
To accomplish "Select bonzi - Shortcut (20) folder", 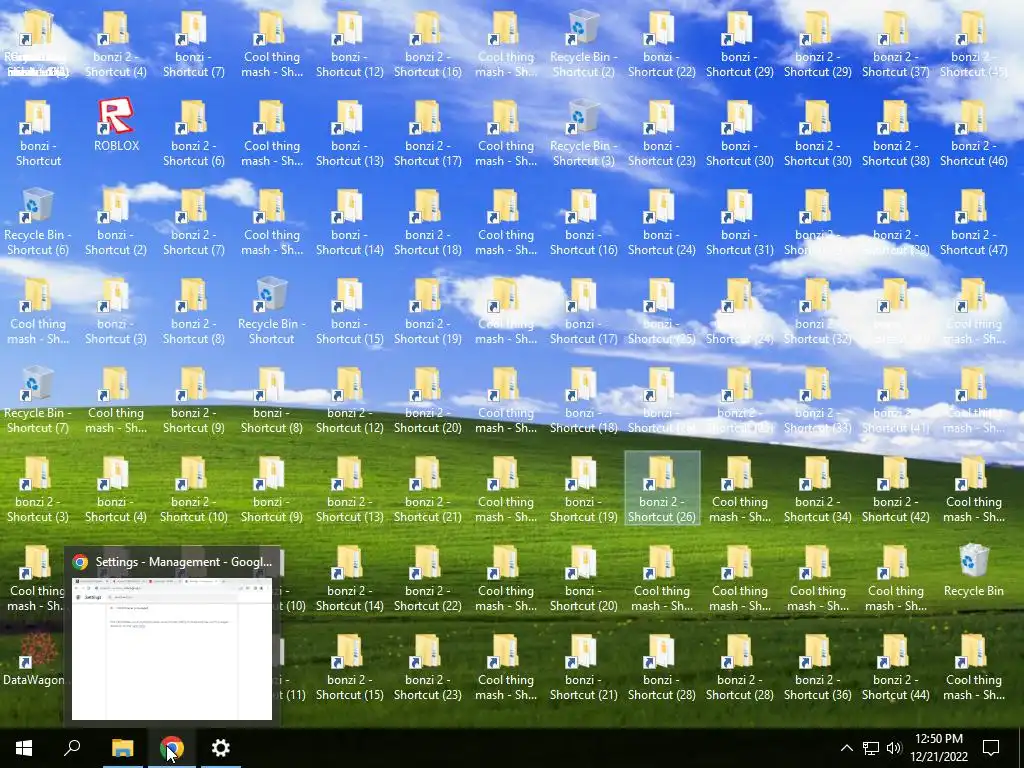I will coord(584,578).
